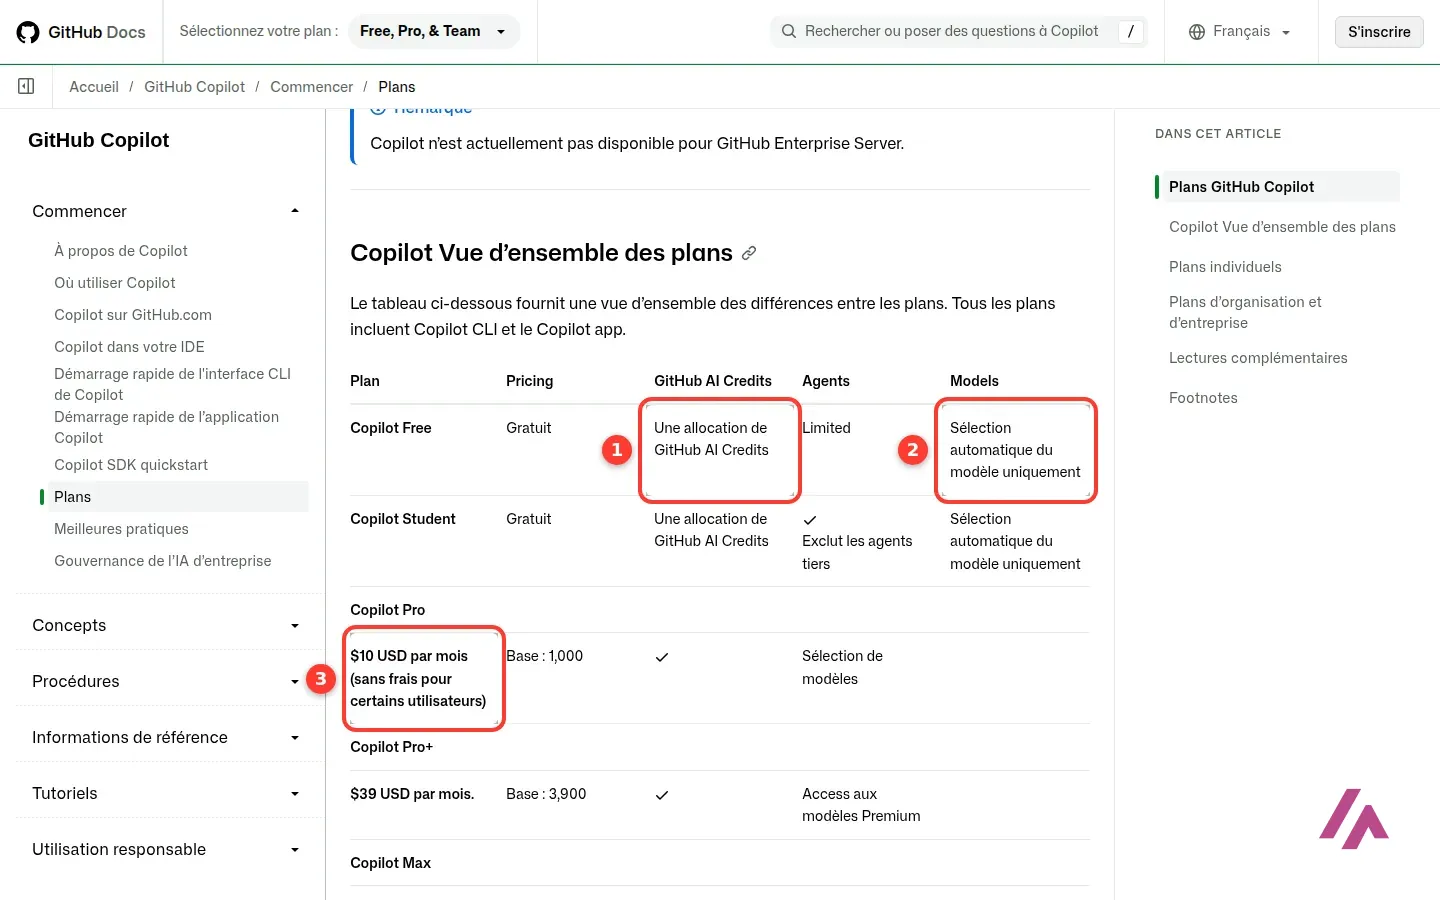Image resolution: width=1440 pixels, height=900 pixels.
Task: Copy anchor link beside Copilot Vue d'ensemble heading
Action: [x=749, y=253]
